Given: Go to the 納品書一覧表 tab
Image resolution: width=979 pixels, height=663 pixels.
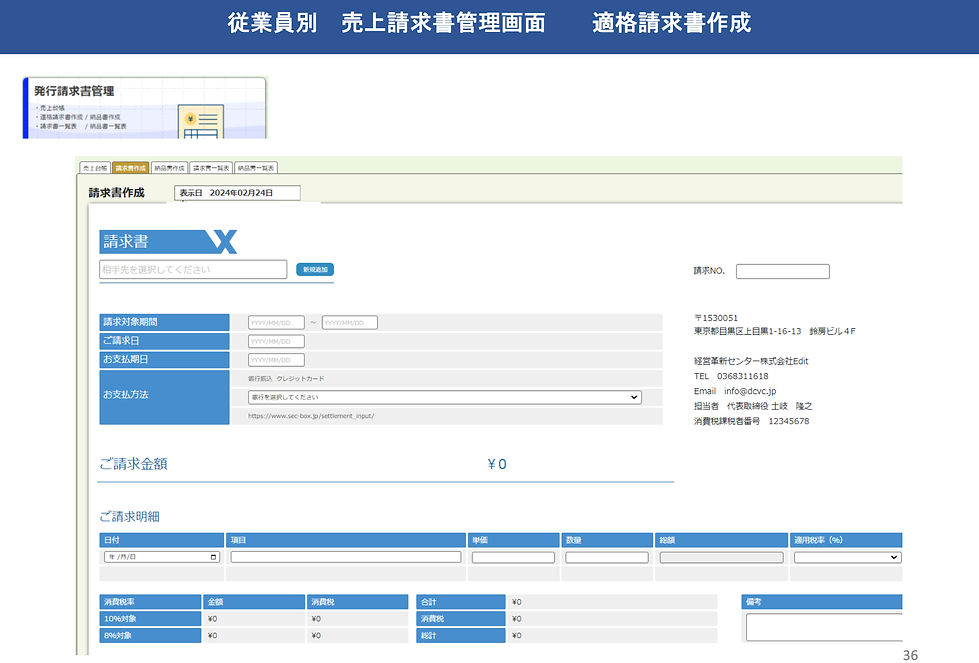Looking at the screenshot, I should (x=256, y=168).
